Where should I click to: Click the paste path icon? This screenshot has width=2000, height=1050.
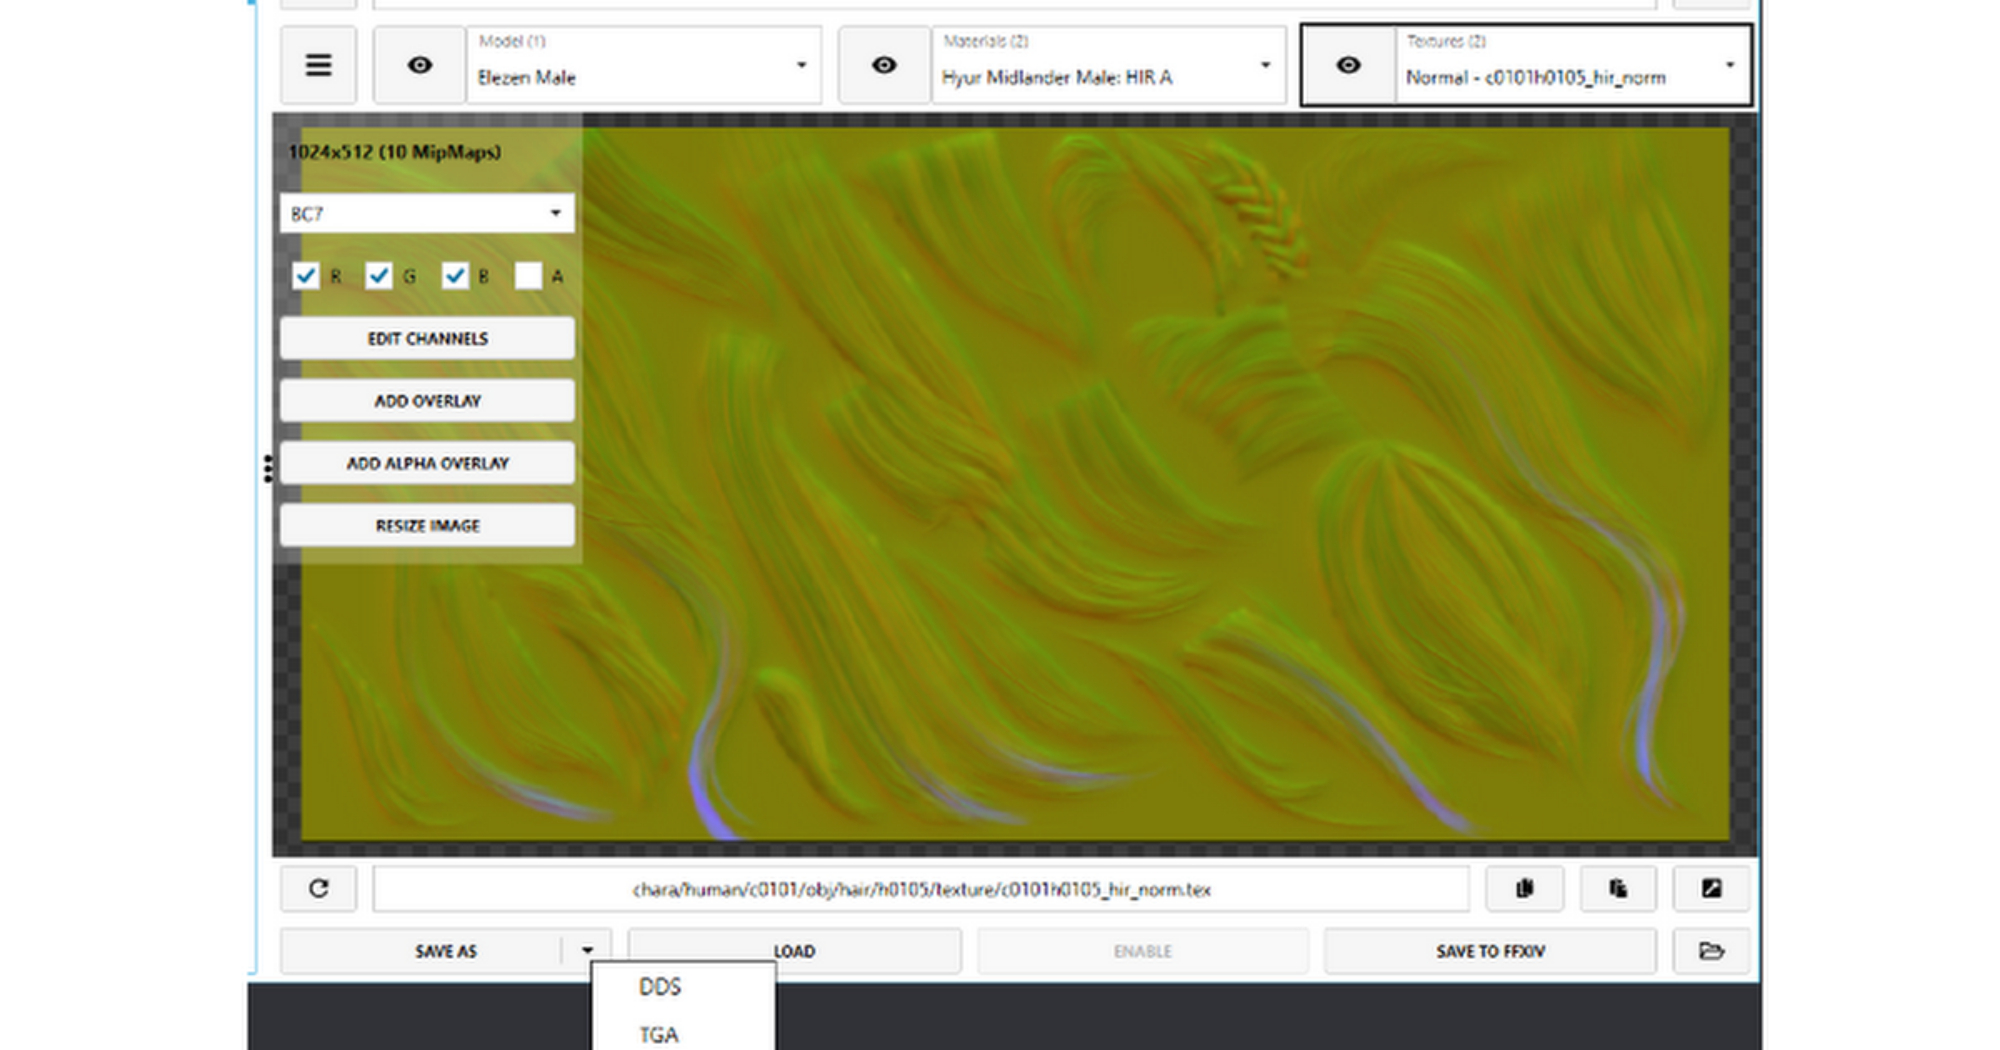pos(1618,889)
